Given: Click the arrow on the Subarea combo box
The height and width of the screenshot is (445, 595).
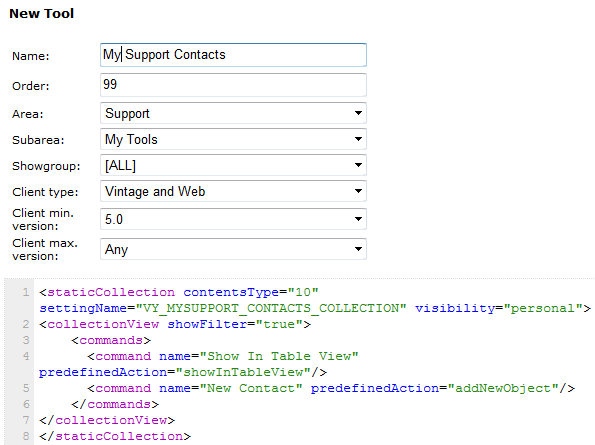Looking at the screenshot, I should [x=358, y=139].
